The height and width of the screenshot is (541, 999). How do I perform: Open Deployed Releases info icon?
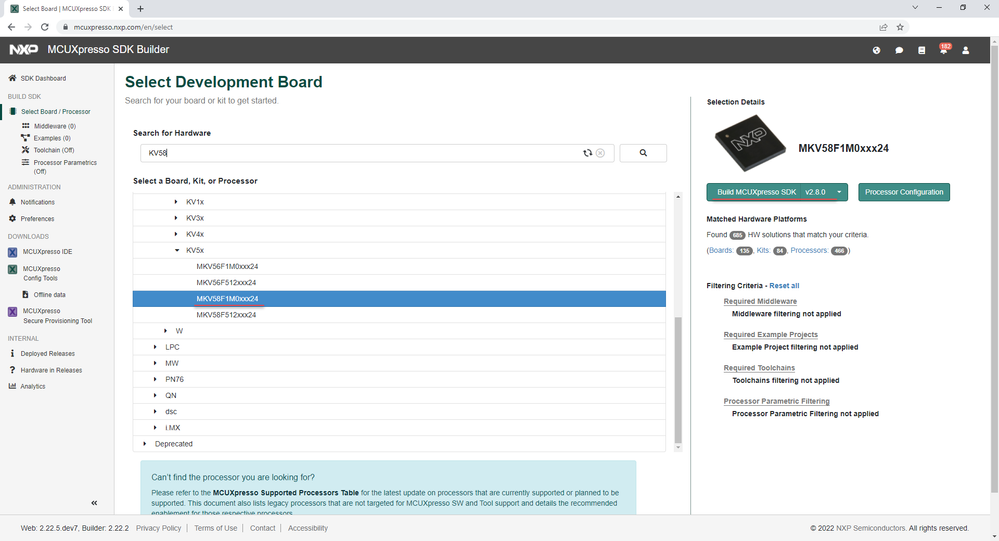pyautogui.click(x=12, y=354)
